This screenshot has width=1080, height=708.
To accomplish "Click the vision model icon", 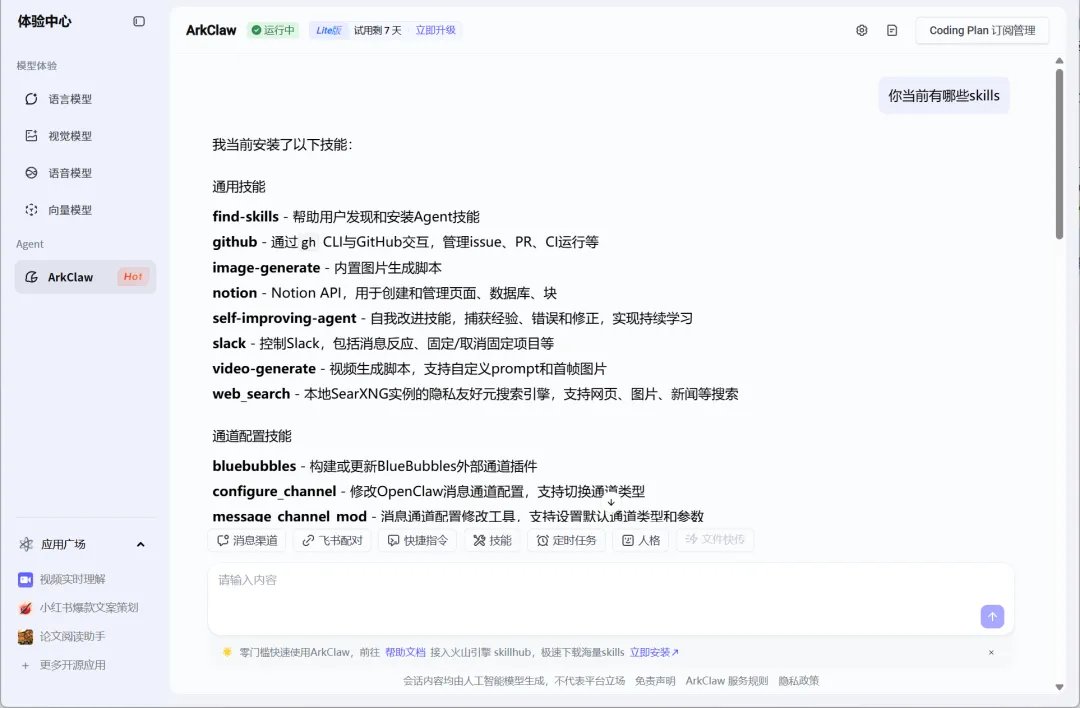I will (31, 136).
